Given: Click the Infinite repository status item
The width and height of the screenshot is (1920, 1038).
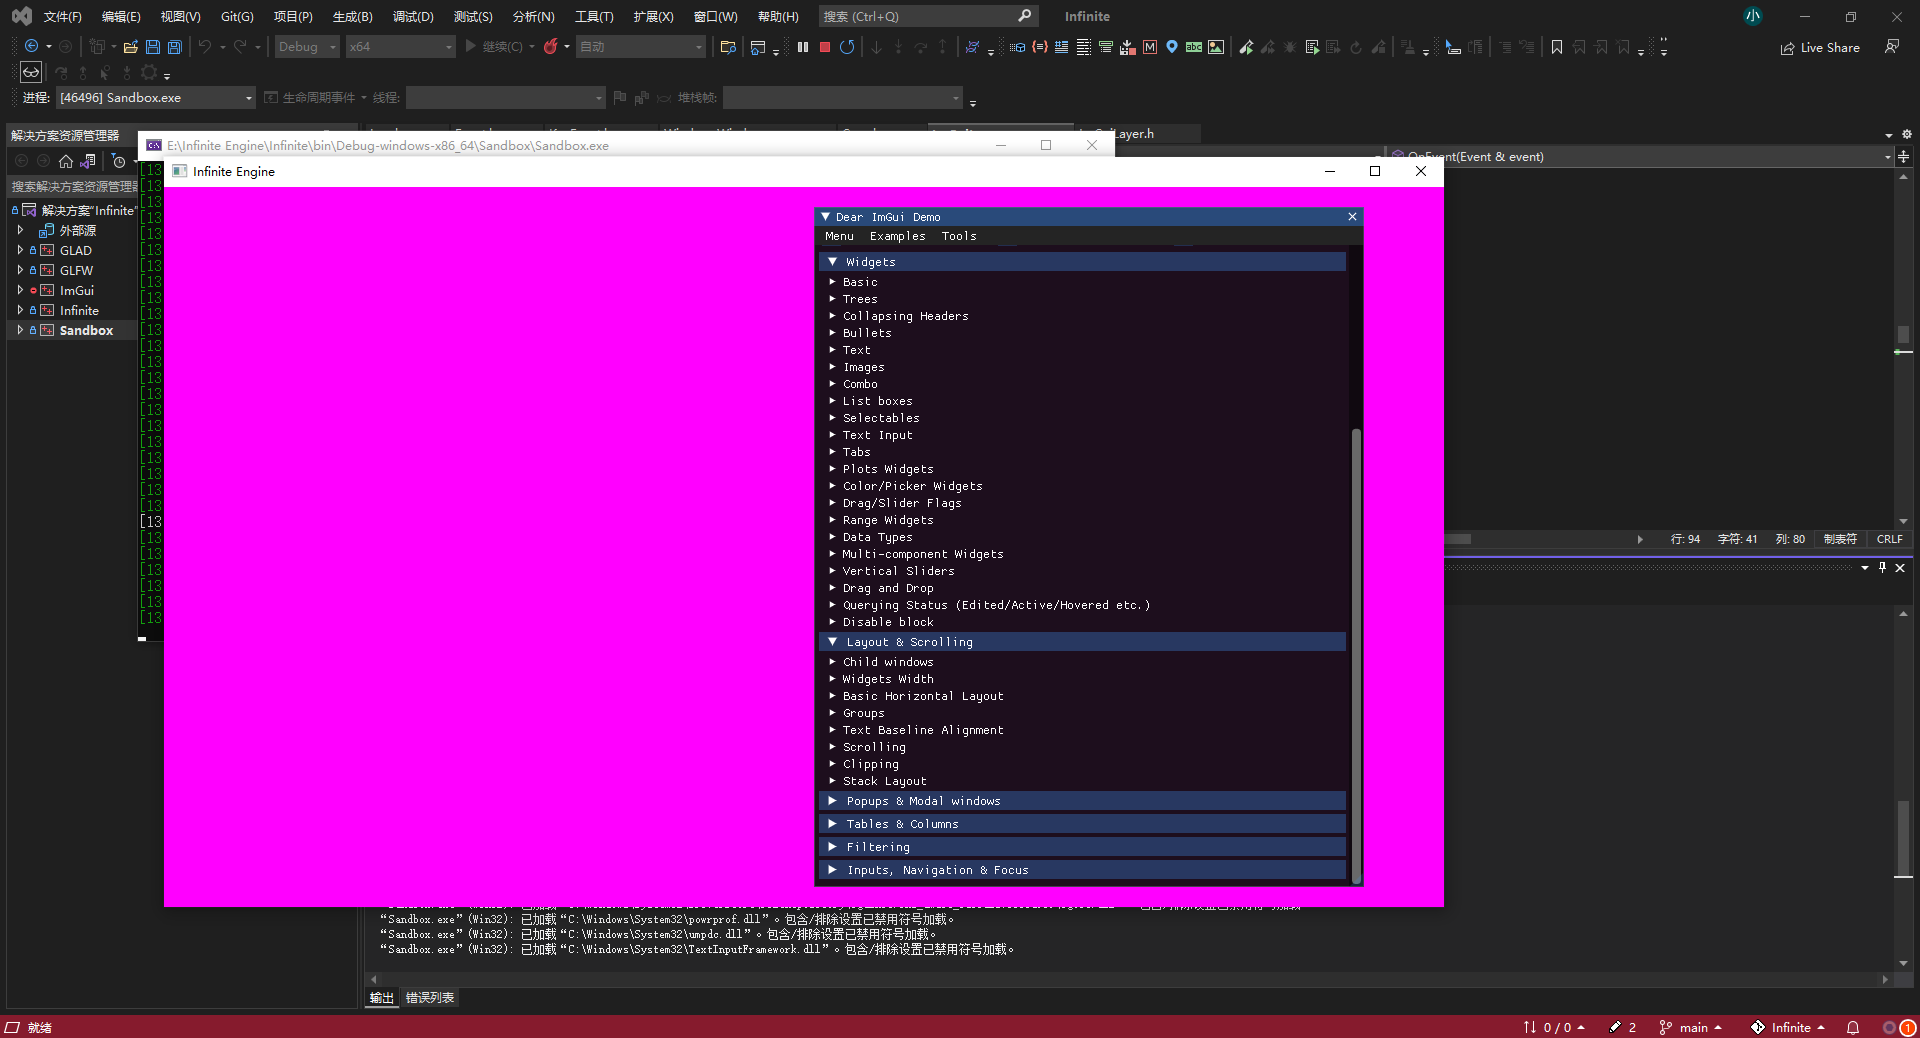Looking at the screenshot, I should tap(1788, 1027).
